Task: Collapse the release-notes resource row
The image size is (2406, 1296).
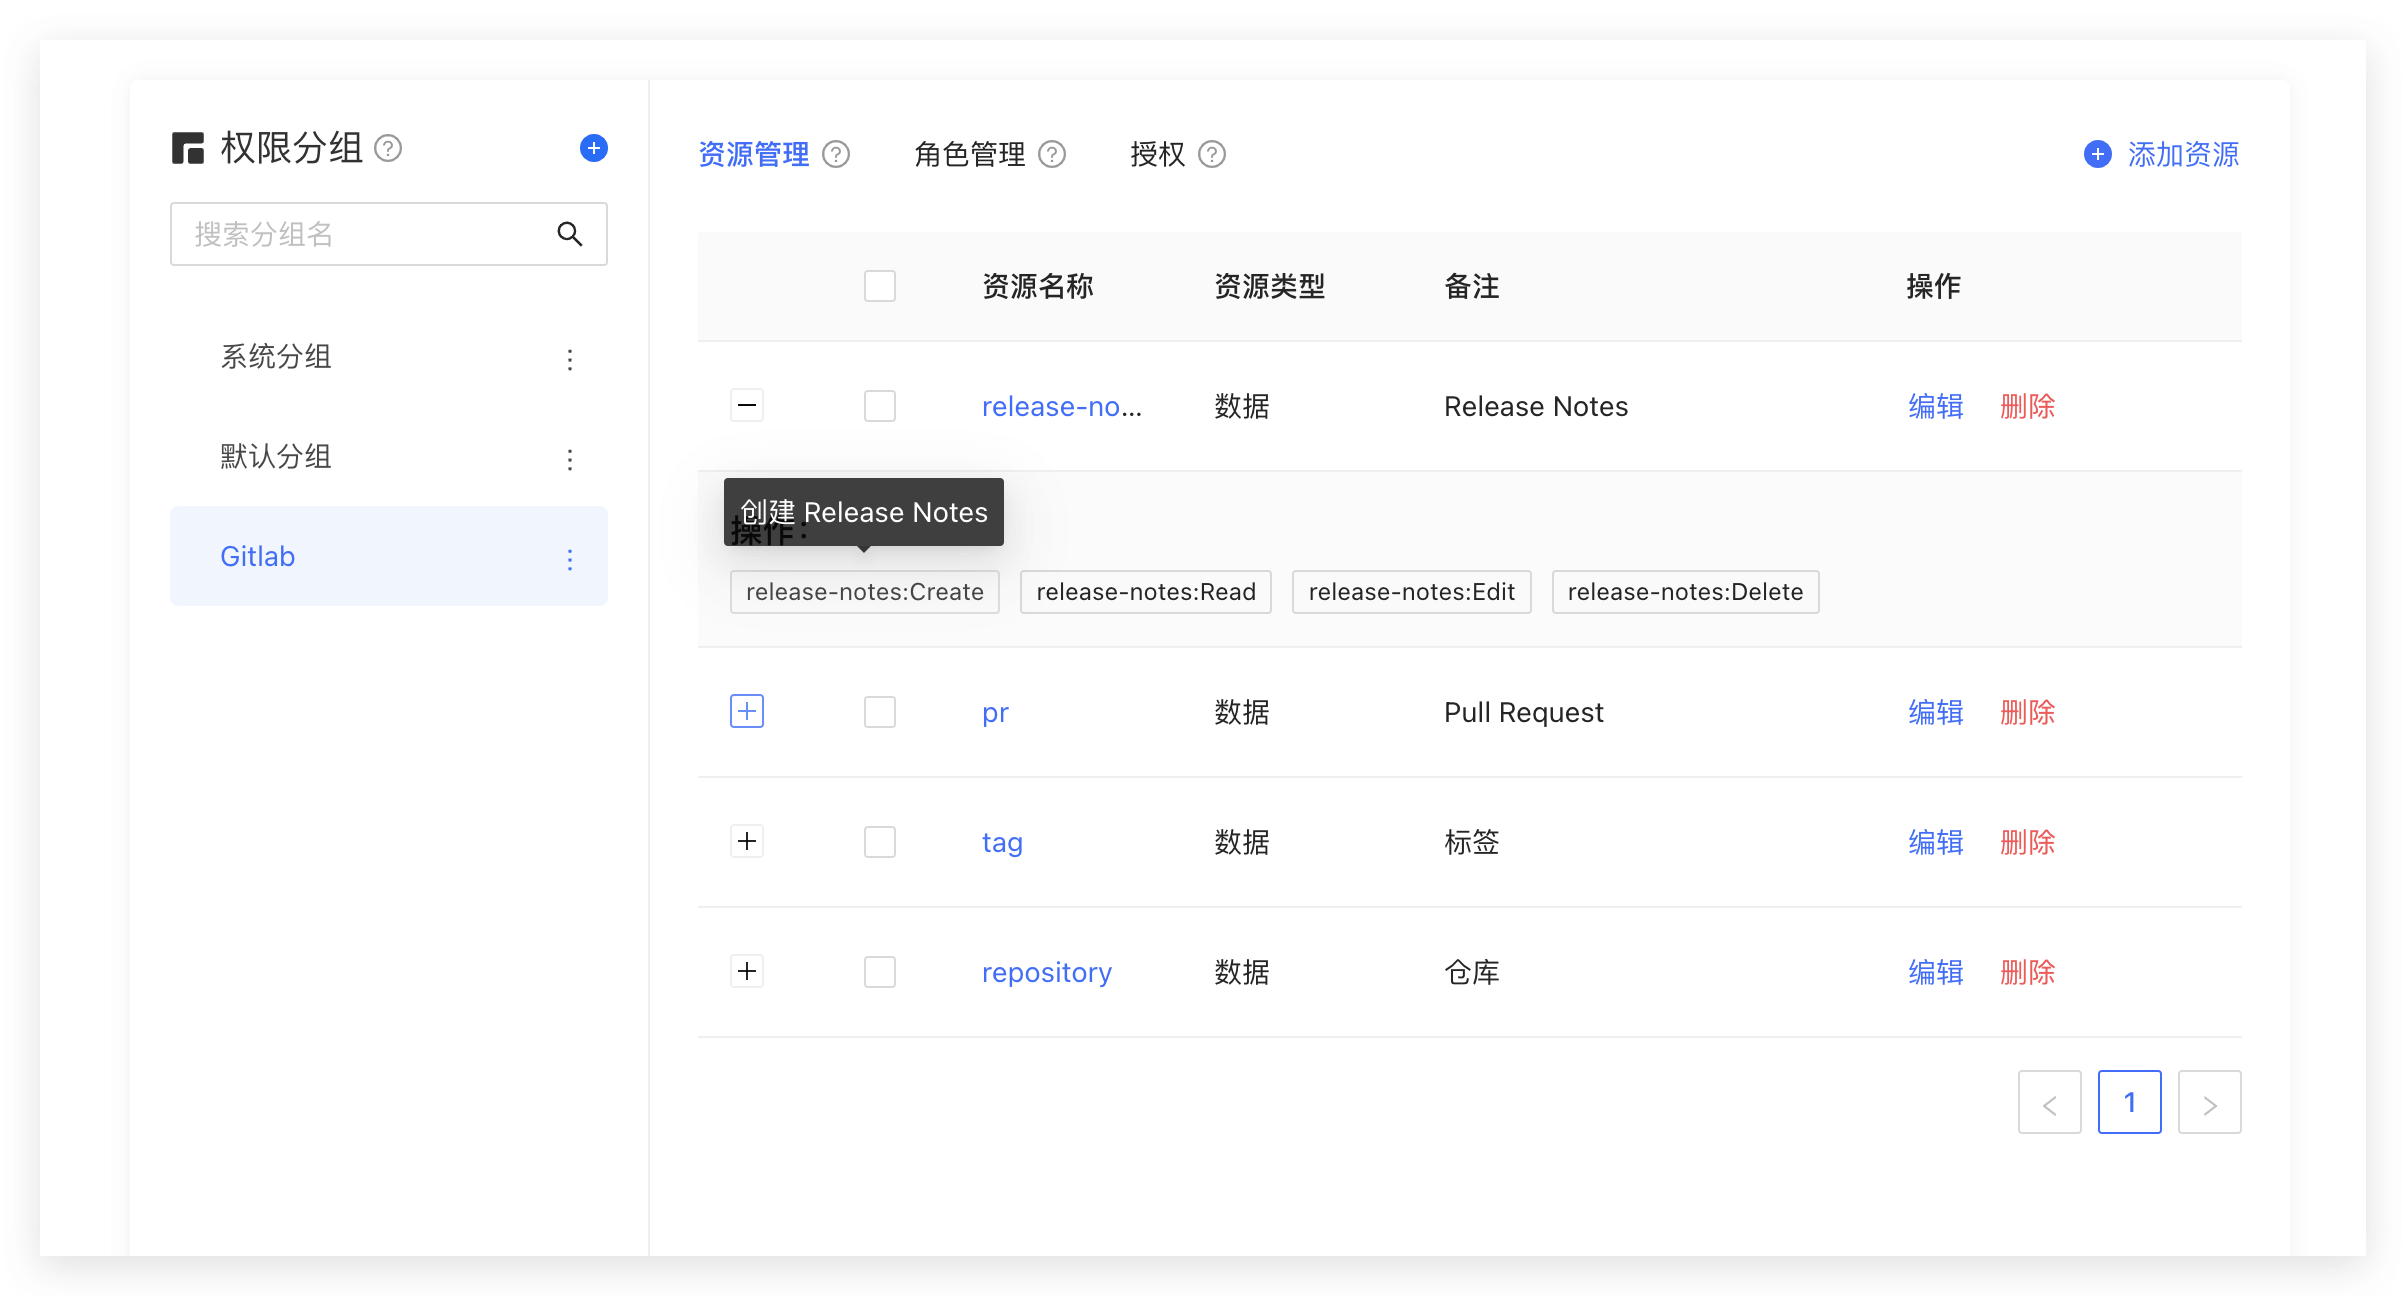Action: point(747,405)
